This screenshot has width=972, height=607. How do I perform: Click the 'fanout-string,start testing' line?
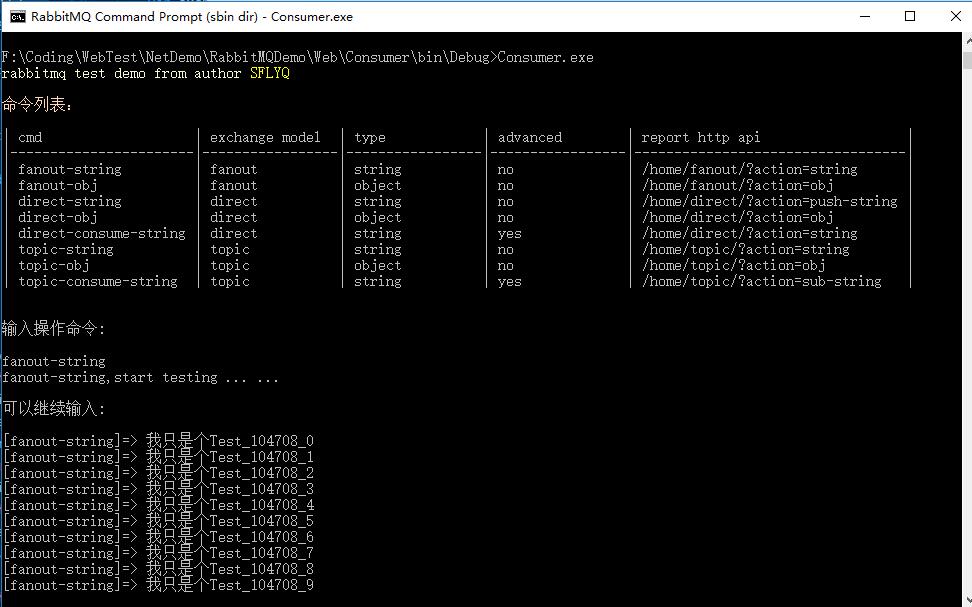pyautogui.click(x=140, y=377)
